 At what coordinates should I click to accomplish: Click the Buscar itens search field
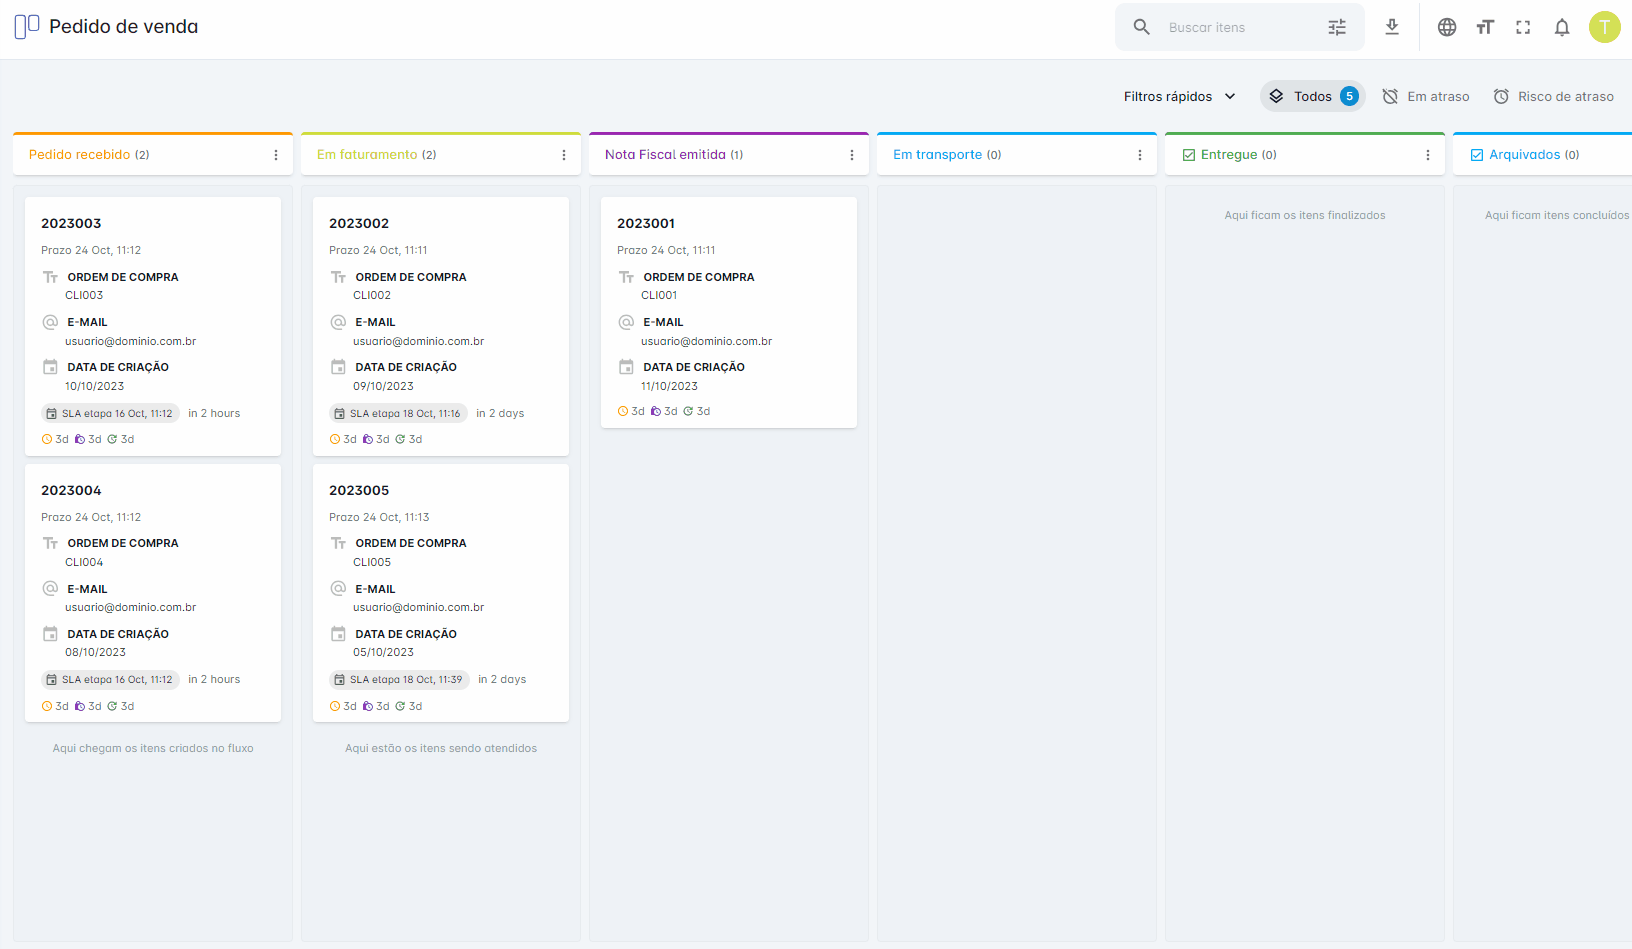pos(1240,27)
